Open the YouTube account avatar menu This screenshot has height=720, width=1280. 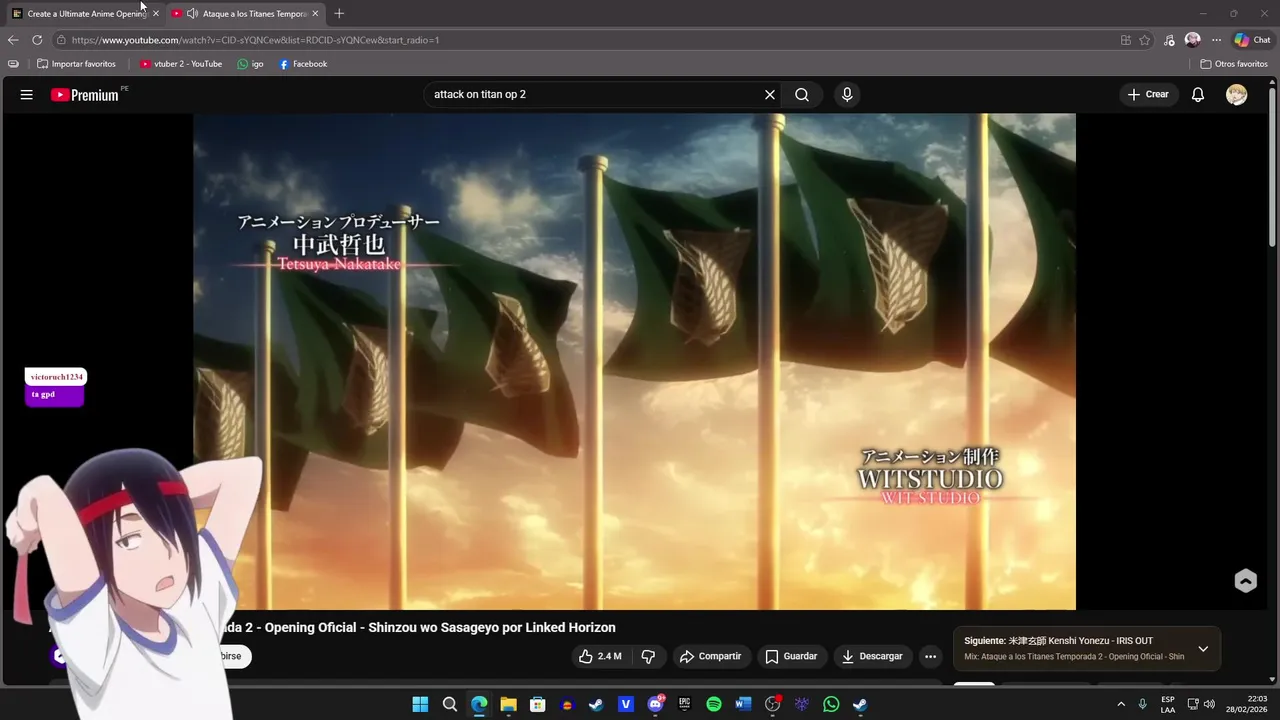click(x=1237, y=95)
